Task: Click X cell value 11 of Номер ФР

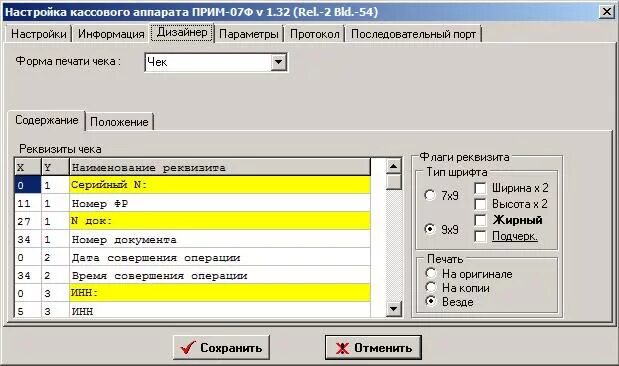Action: (28, 203)
